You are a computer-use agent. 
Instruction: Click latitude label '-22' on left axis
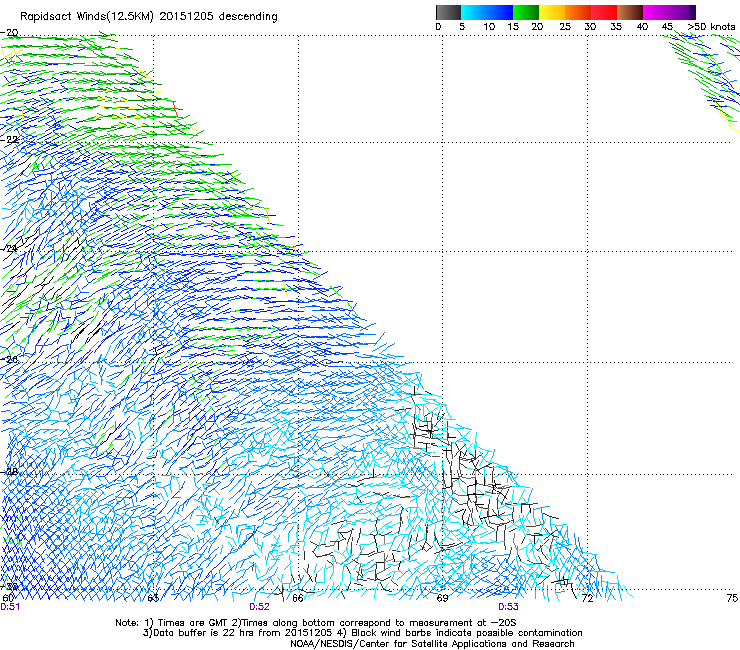[9, 140]
